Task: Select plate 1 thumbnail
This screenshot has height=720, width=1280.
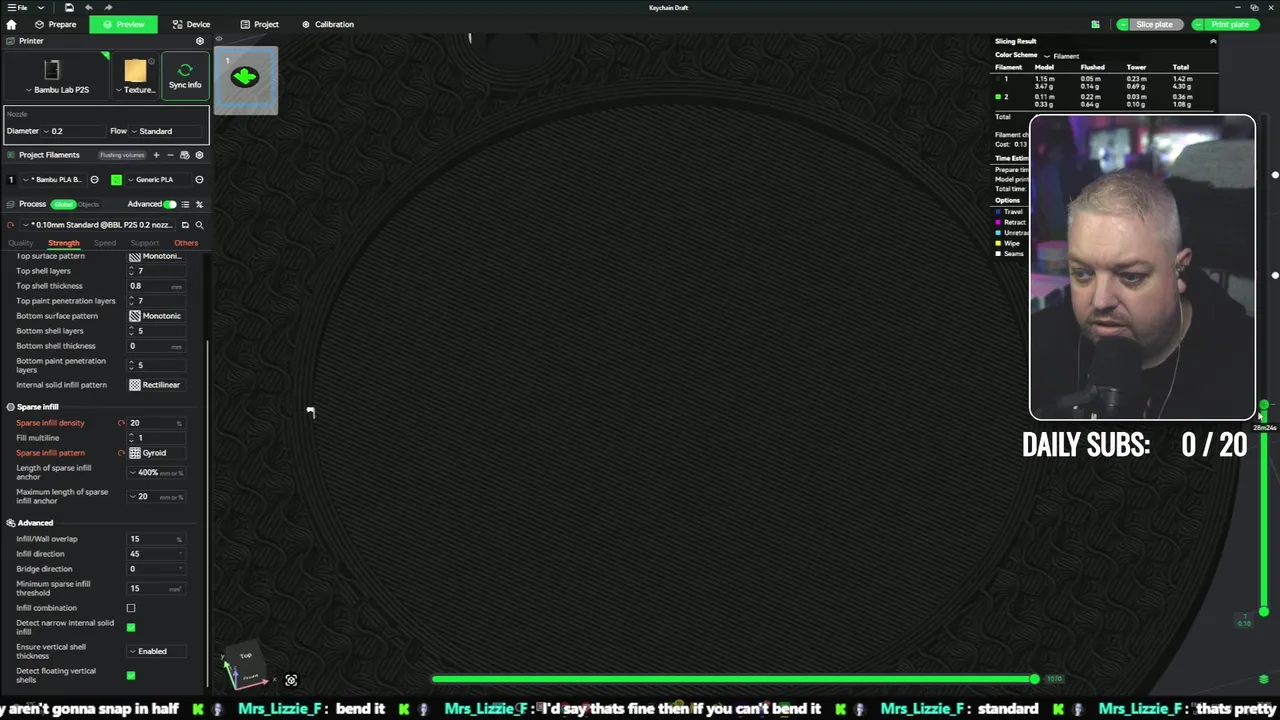Action: tap(246, 79)
